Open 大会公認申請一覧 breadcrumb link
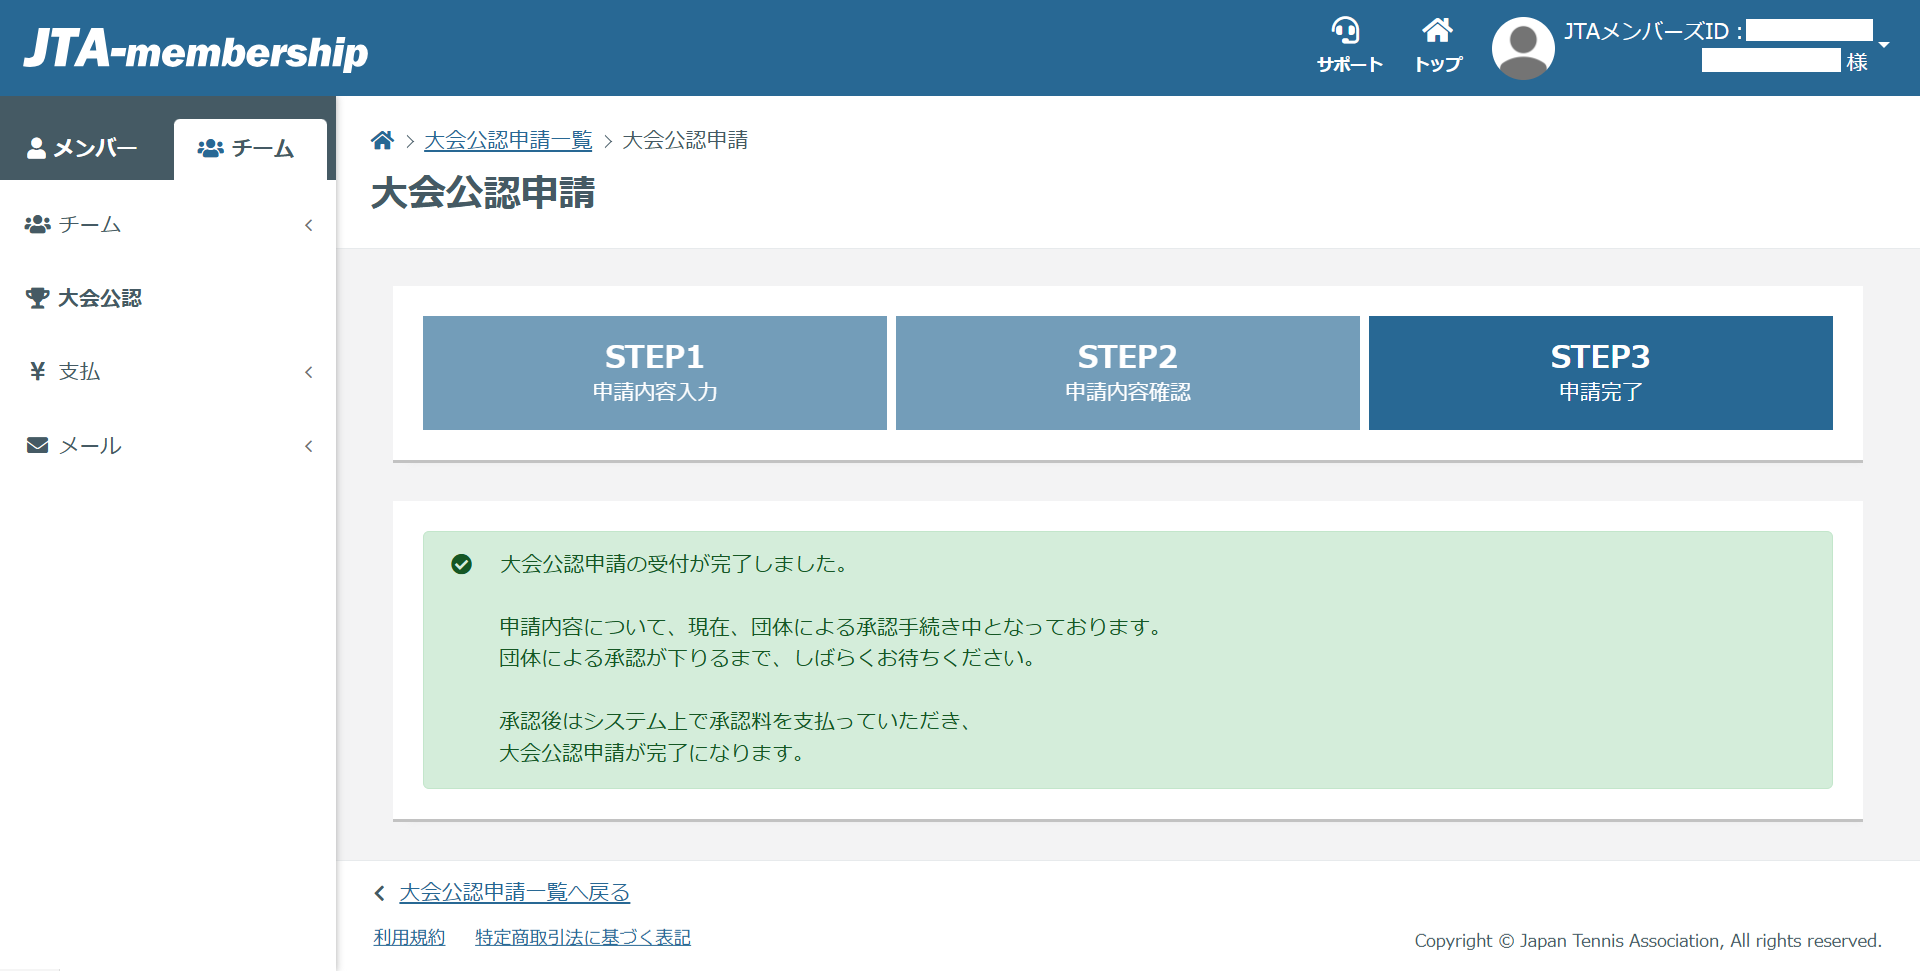This screenshot has height=973, width=1920. (508, 141)
